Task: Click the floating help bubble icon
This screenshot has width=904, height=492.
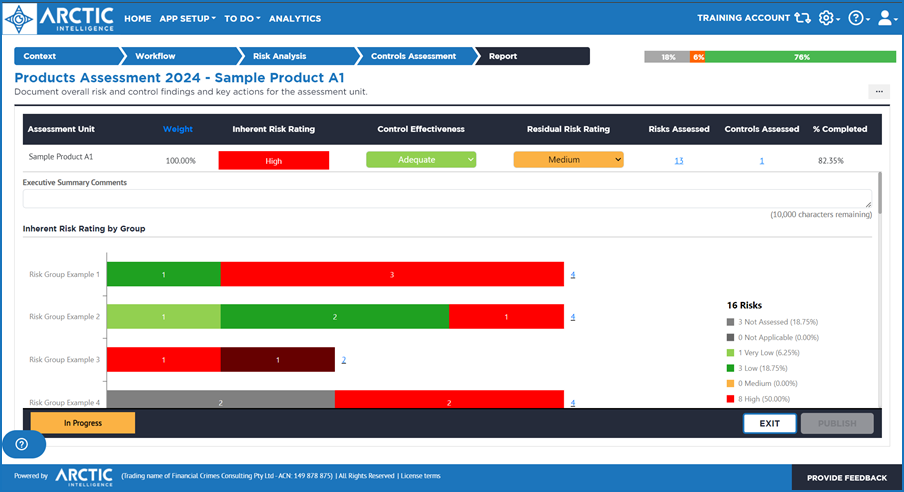Action: click(x=22, y=444)
